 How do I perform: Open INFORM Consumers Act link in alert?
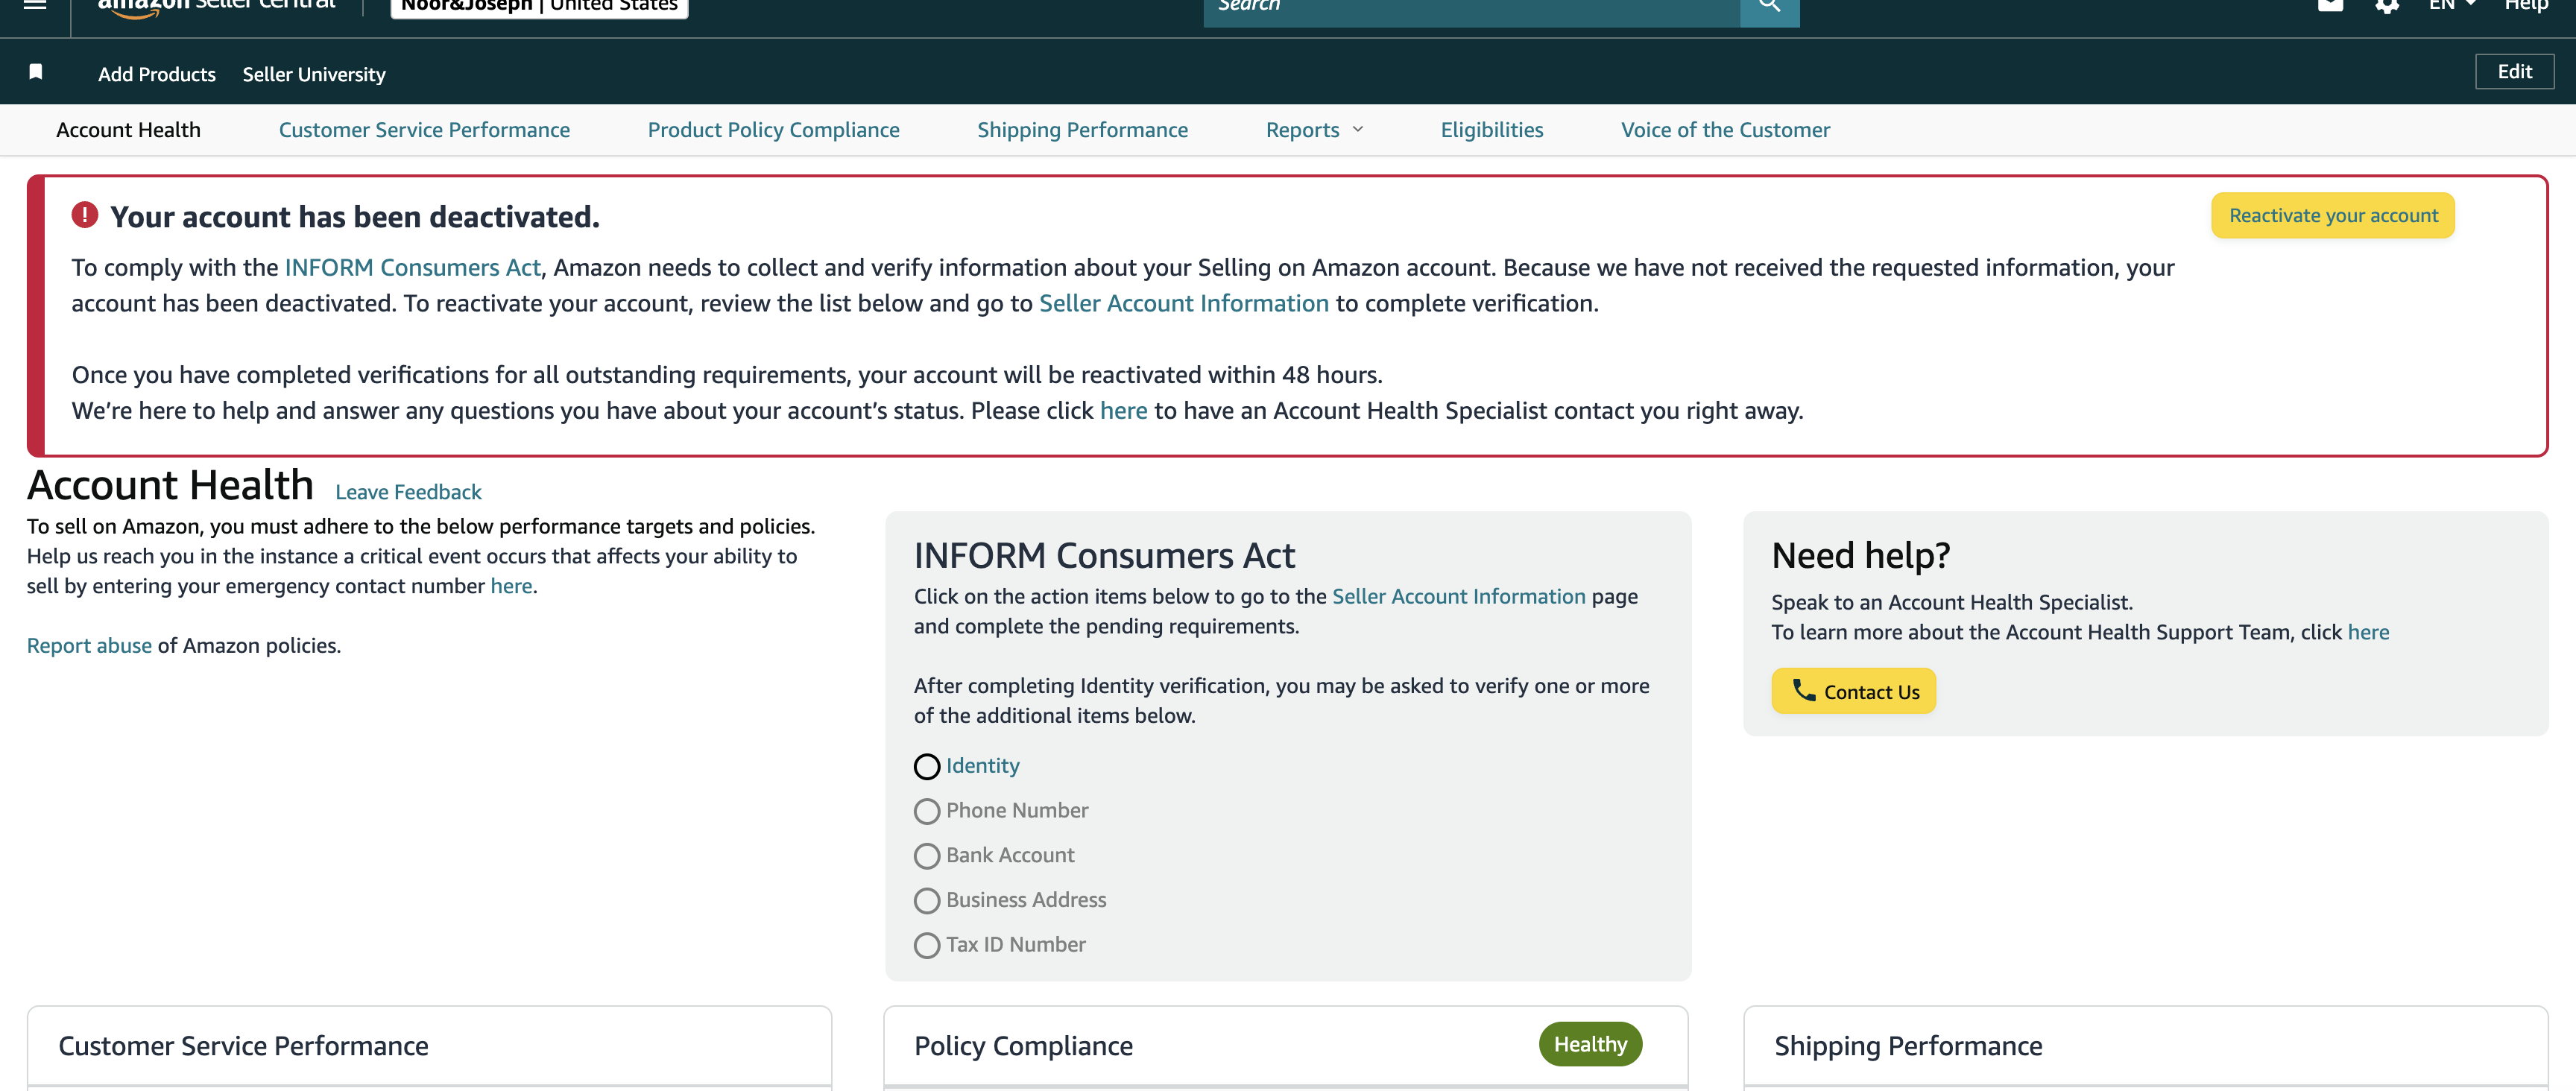click(x=412, y=268)
